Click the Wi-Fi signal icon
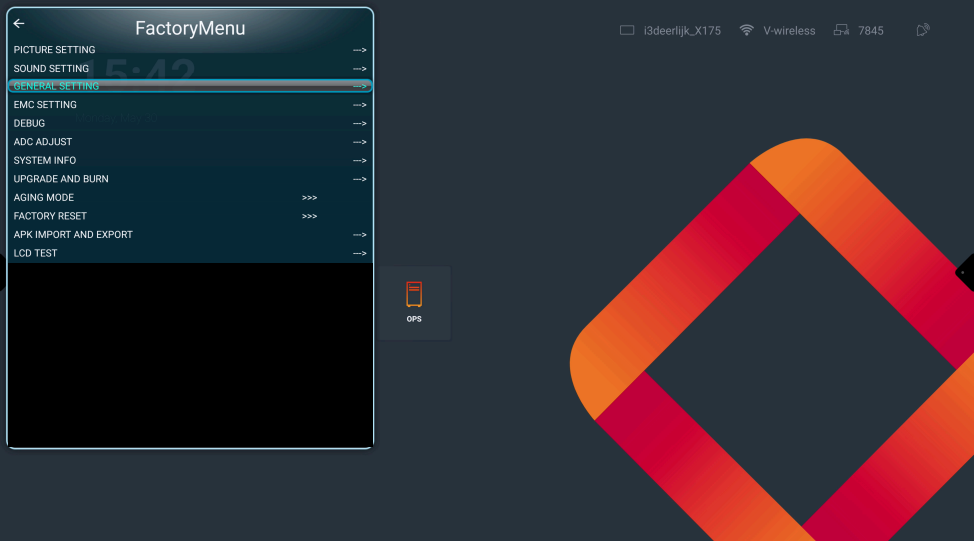The width and height of the screenshot is (974, 541). tap(746, 31)
